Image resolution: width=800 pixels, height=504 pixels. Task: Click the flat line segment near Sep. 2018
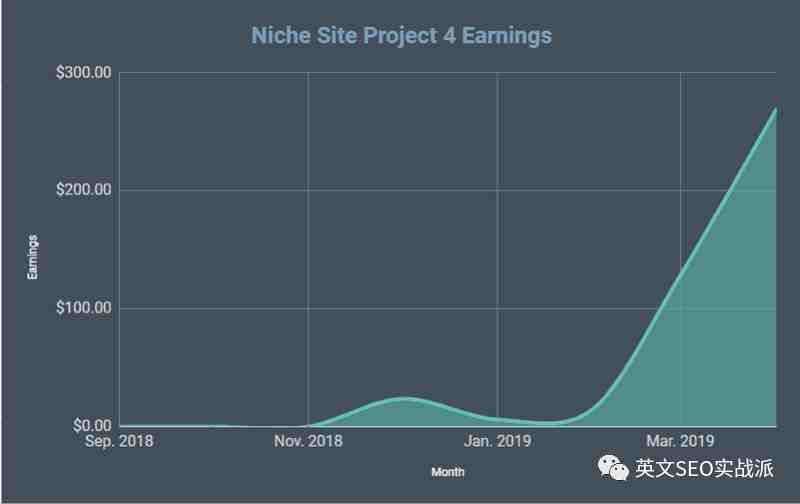point(168,425)
